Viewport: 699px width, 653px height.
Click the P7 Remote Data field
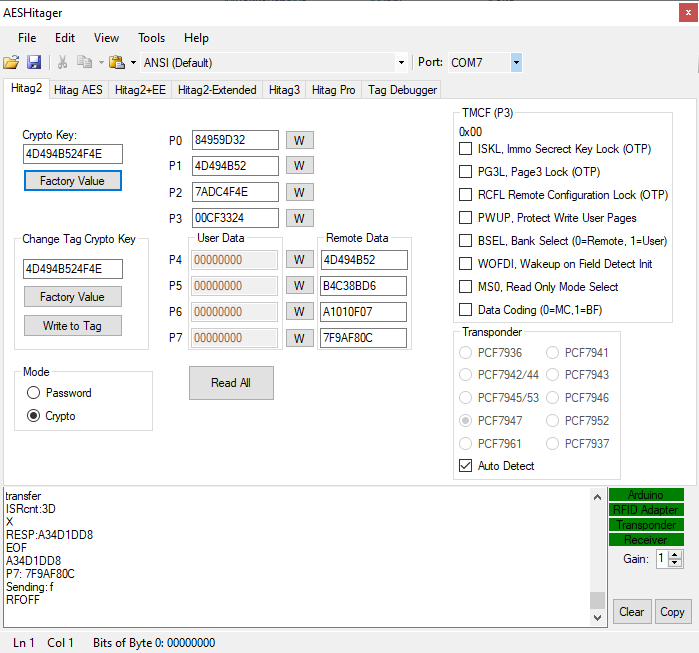(364, 338)
